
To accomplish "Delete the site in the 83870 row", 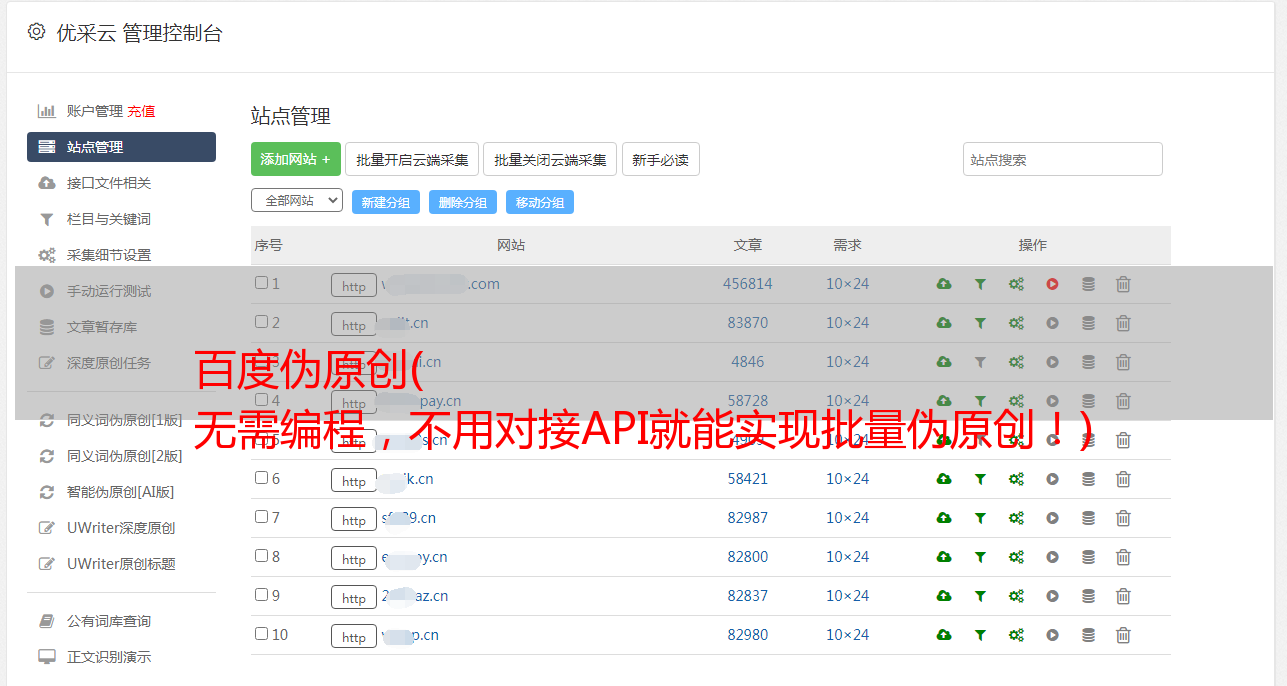I will pos(1123,323).
